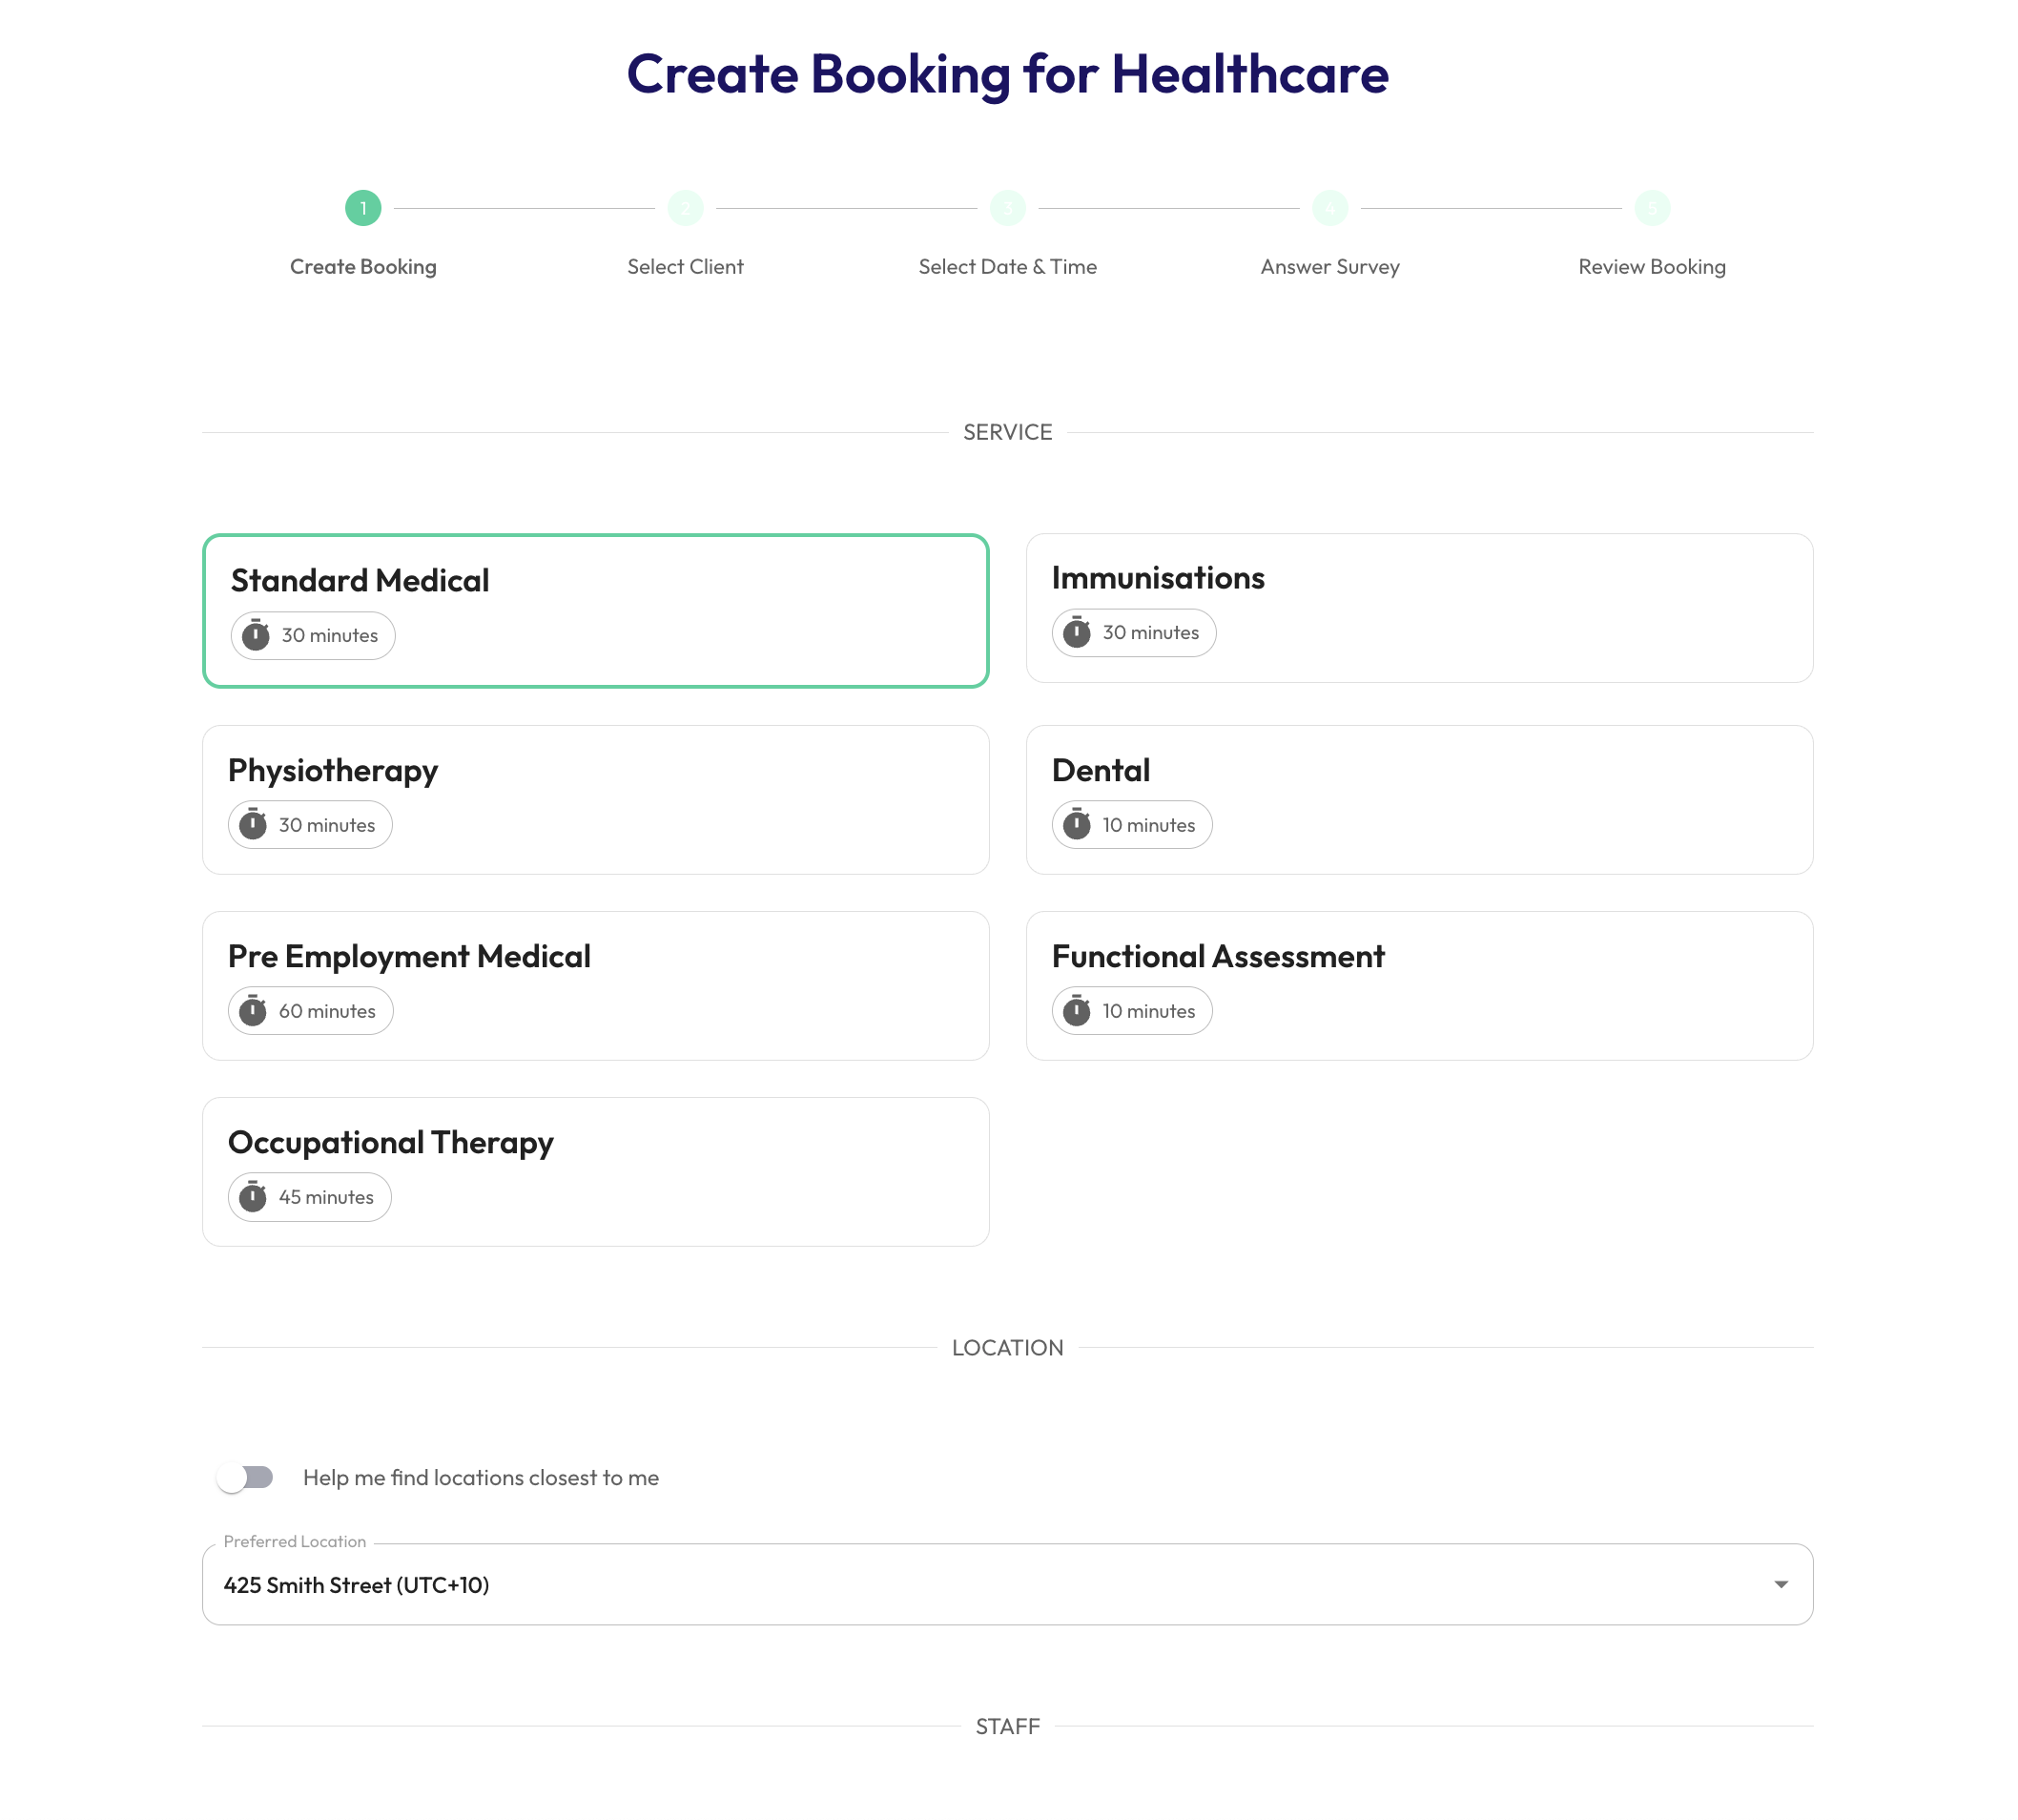Click the stopwatch icon under Immunisations

click(1077, 632)
